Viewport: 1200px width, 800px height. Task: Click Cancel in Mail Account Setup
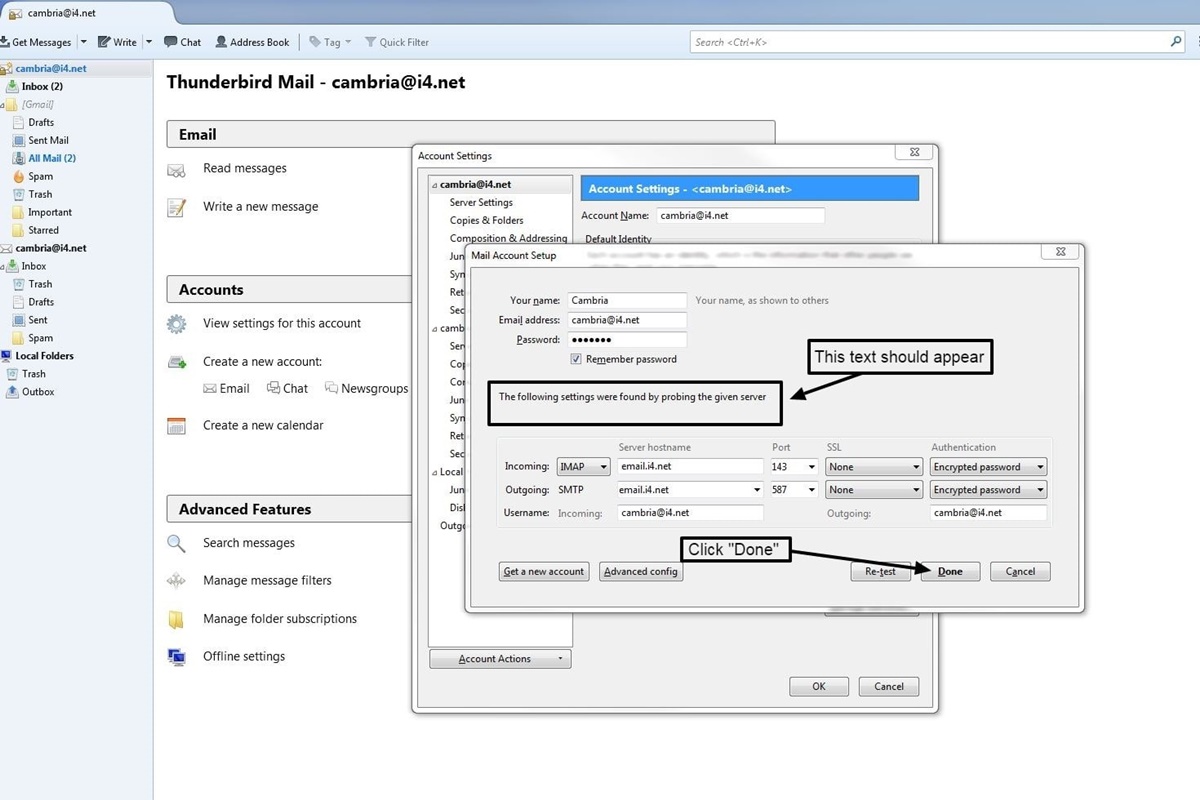point(1020,572)
